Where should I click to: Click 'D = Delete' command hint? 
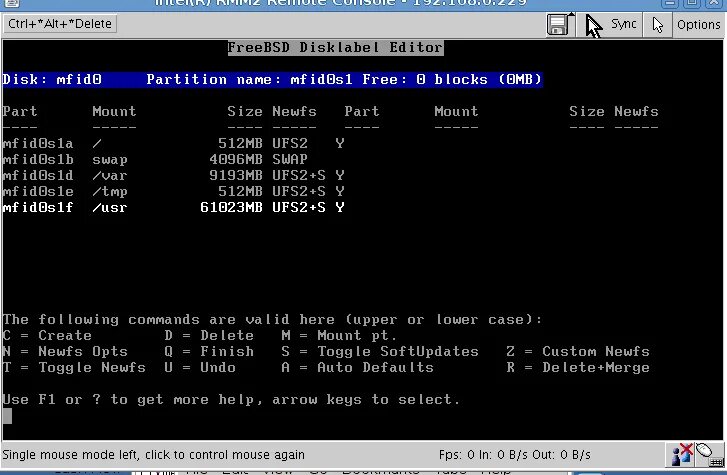click(x=209, y=335)
